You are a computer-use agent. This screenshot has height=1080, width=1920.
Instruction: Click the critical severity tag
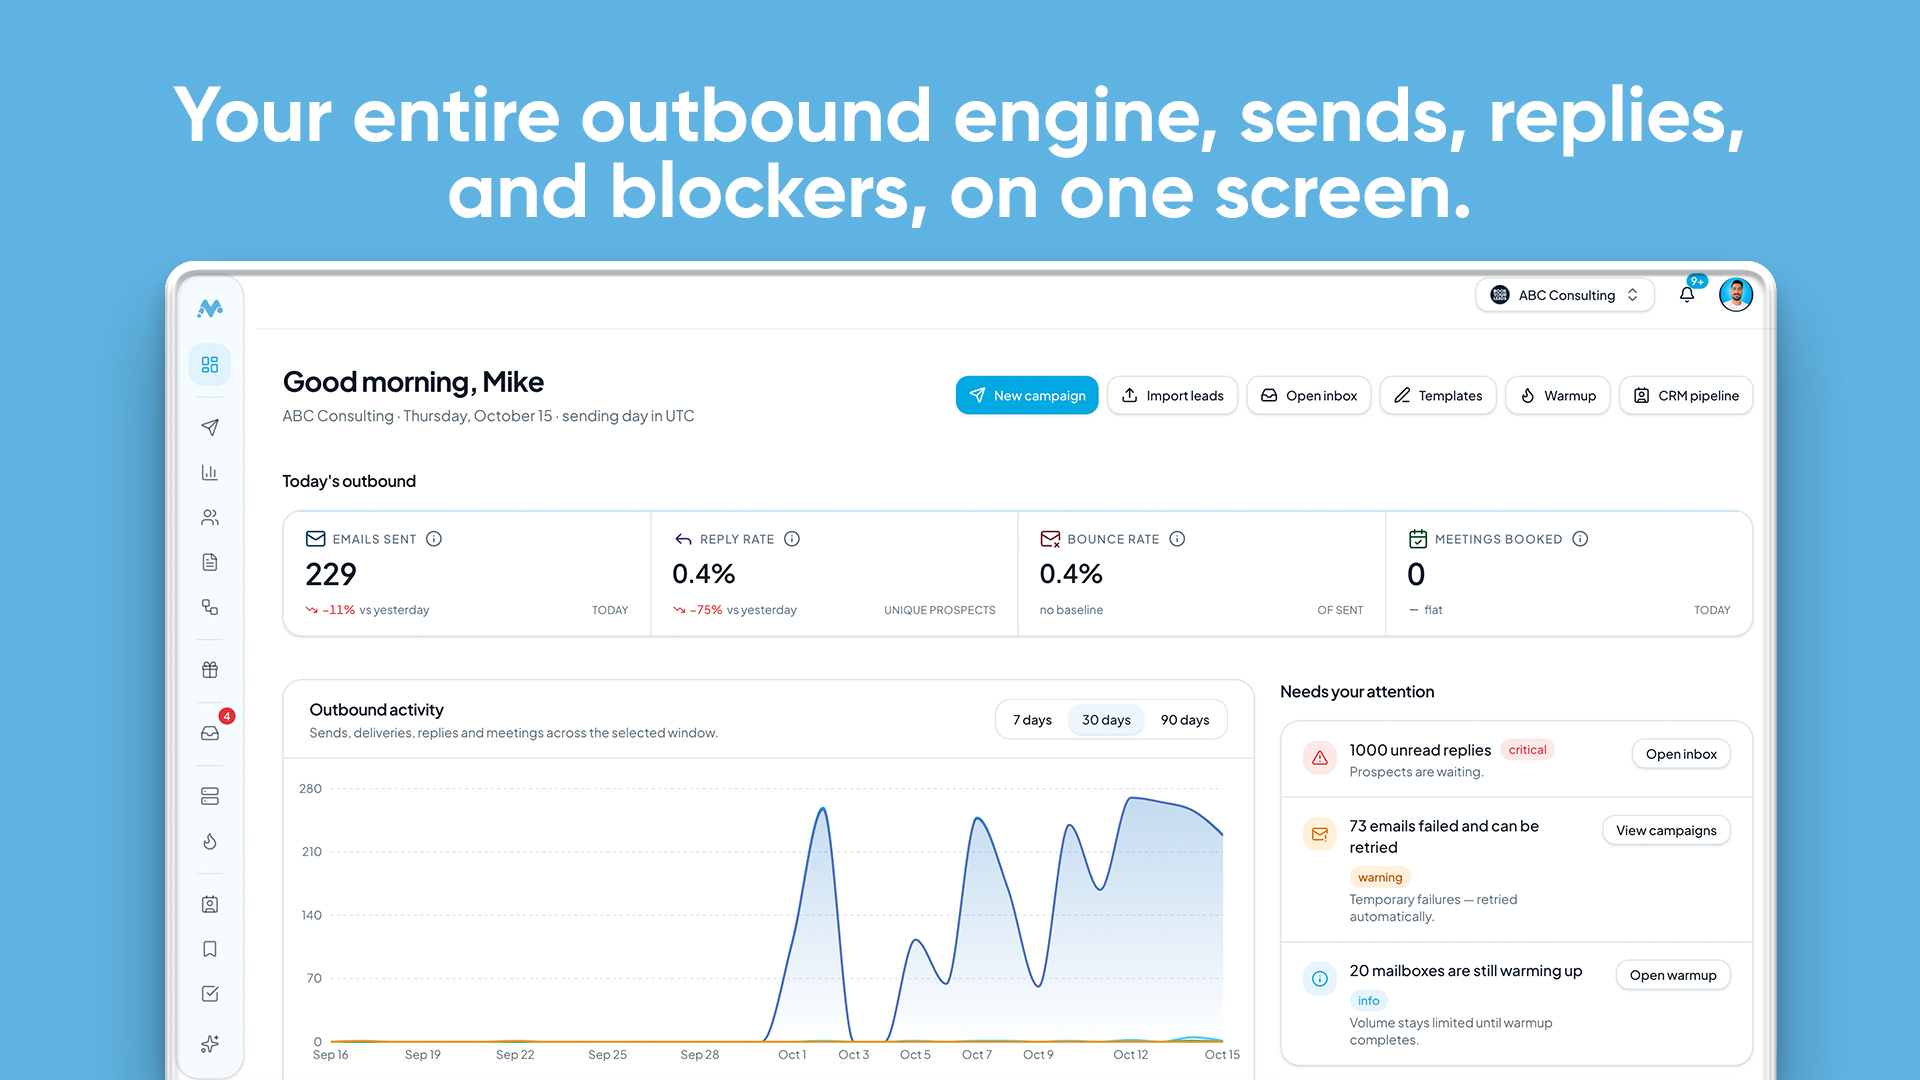click(1527, 750)
